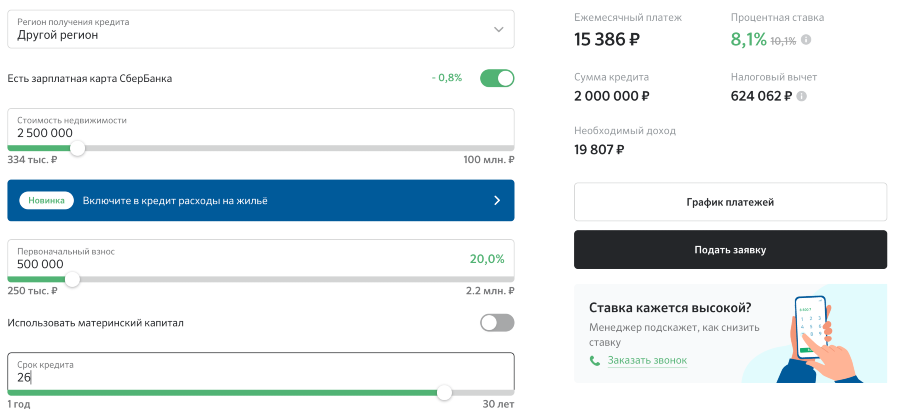
Task: Click the down payment slider handle
Action: (72, 279)
